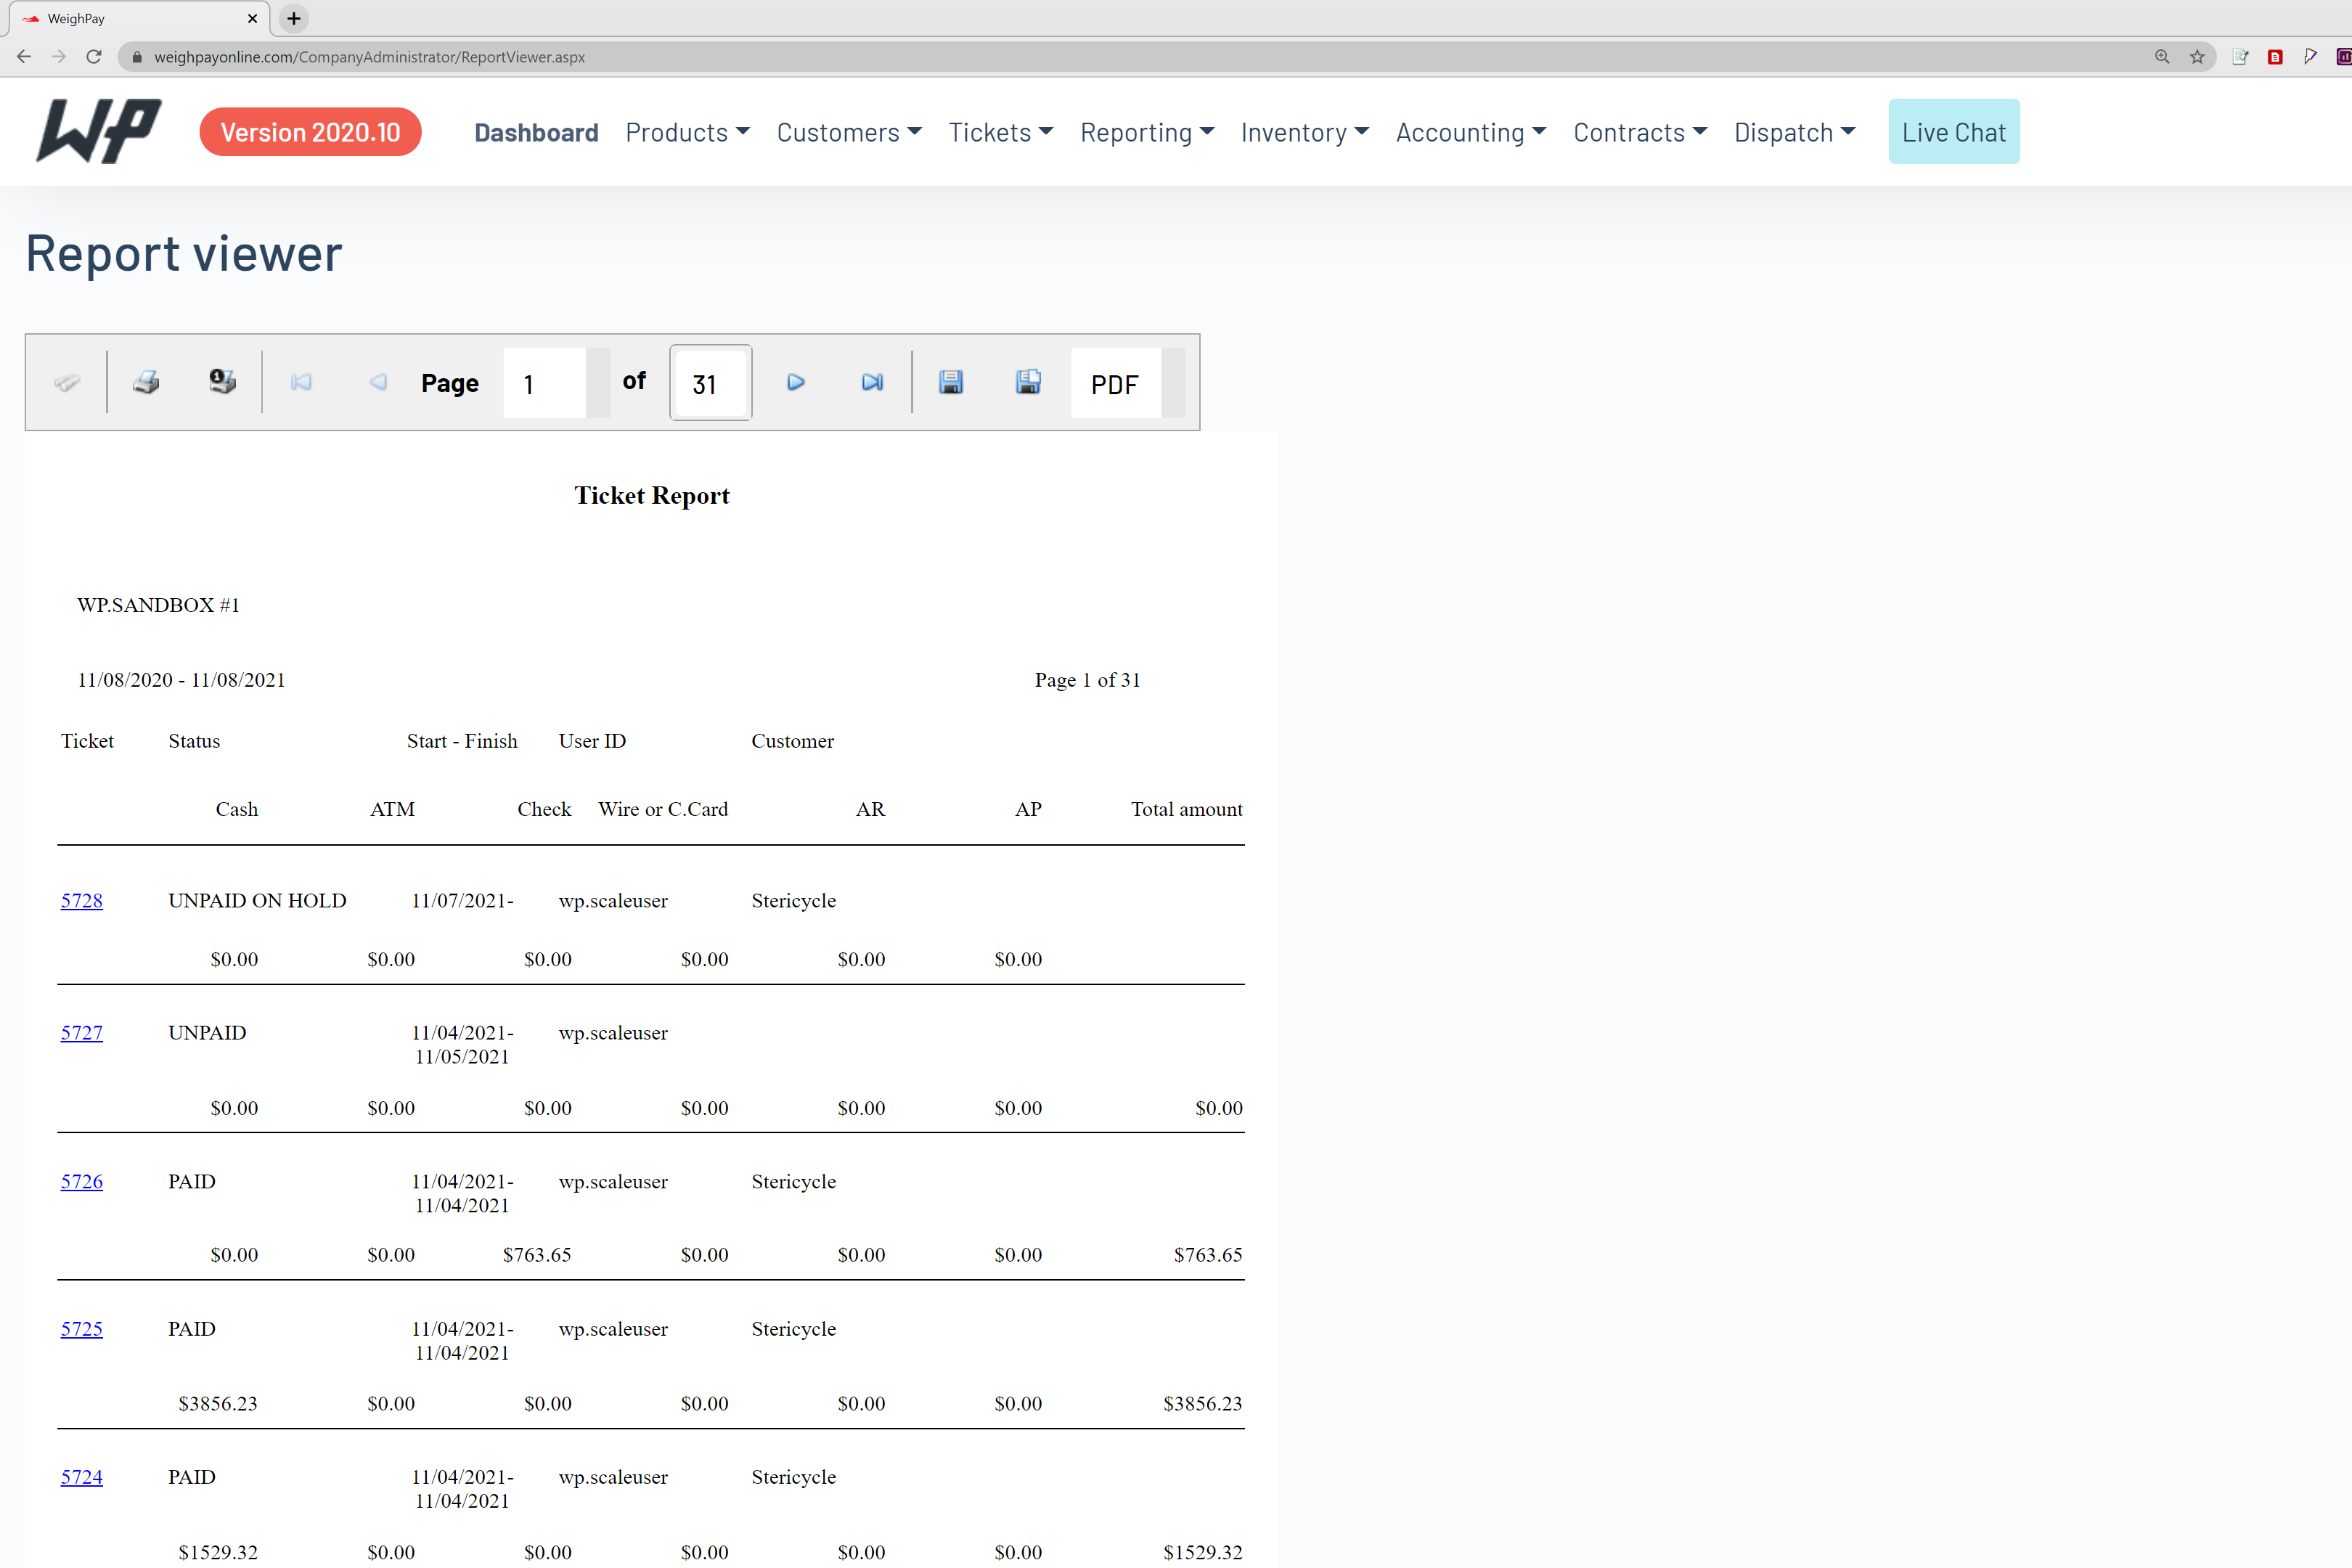Click the save-and-open report icon
The image size is (2352, 1568).
point(1028,382)
